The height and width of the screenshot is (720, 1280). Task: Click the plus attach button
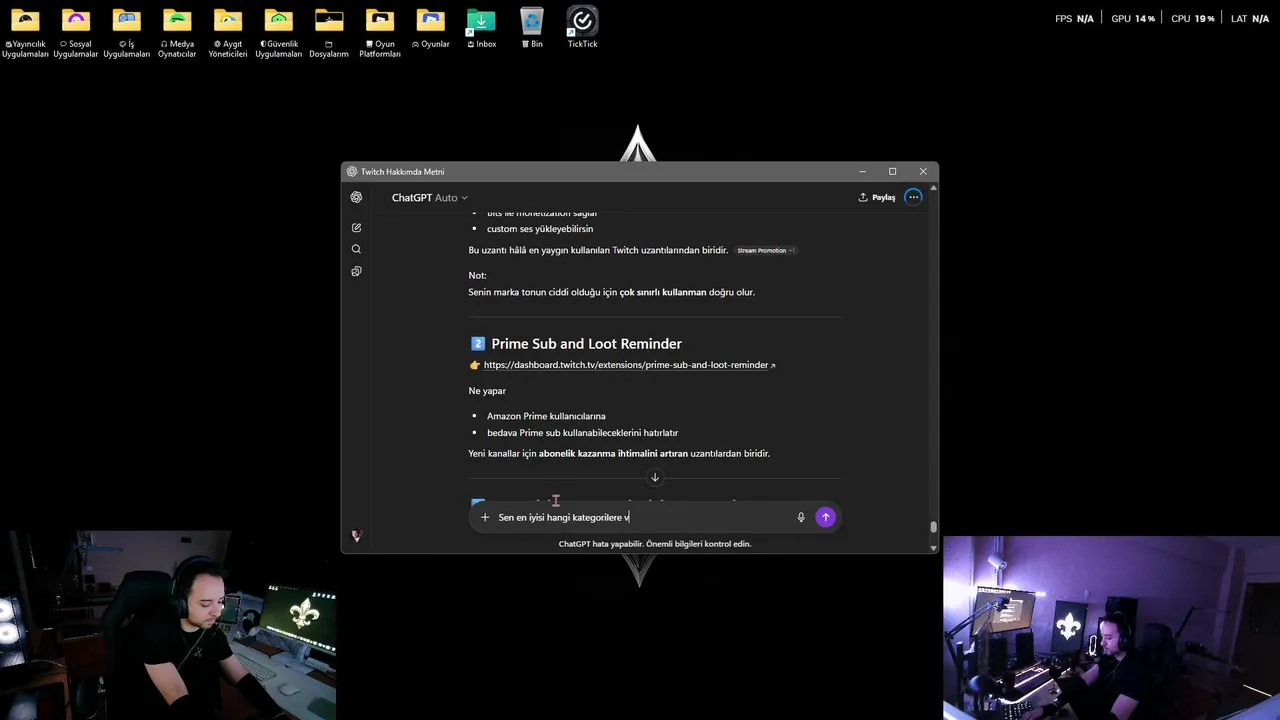(485, 517)
